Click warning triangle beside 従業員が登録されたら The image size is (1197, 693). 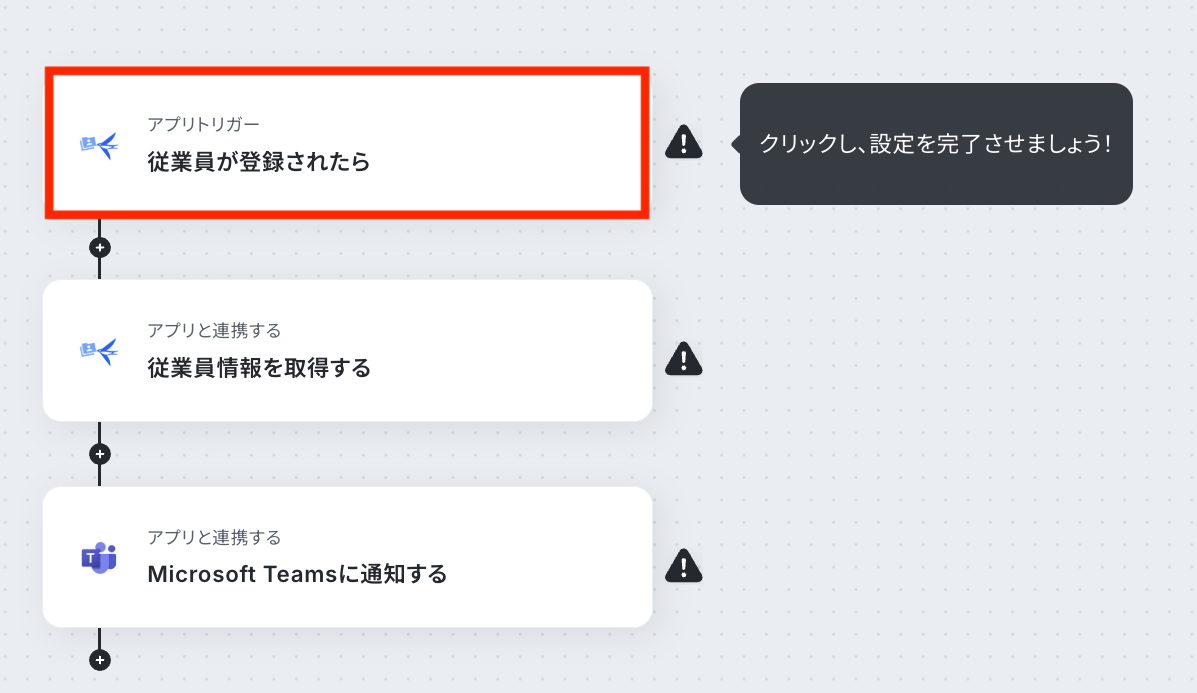[683, 142]
